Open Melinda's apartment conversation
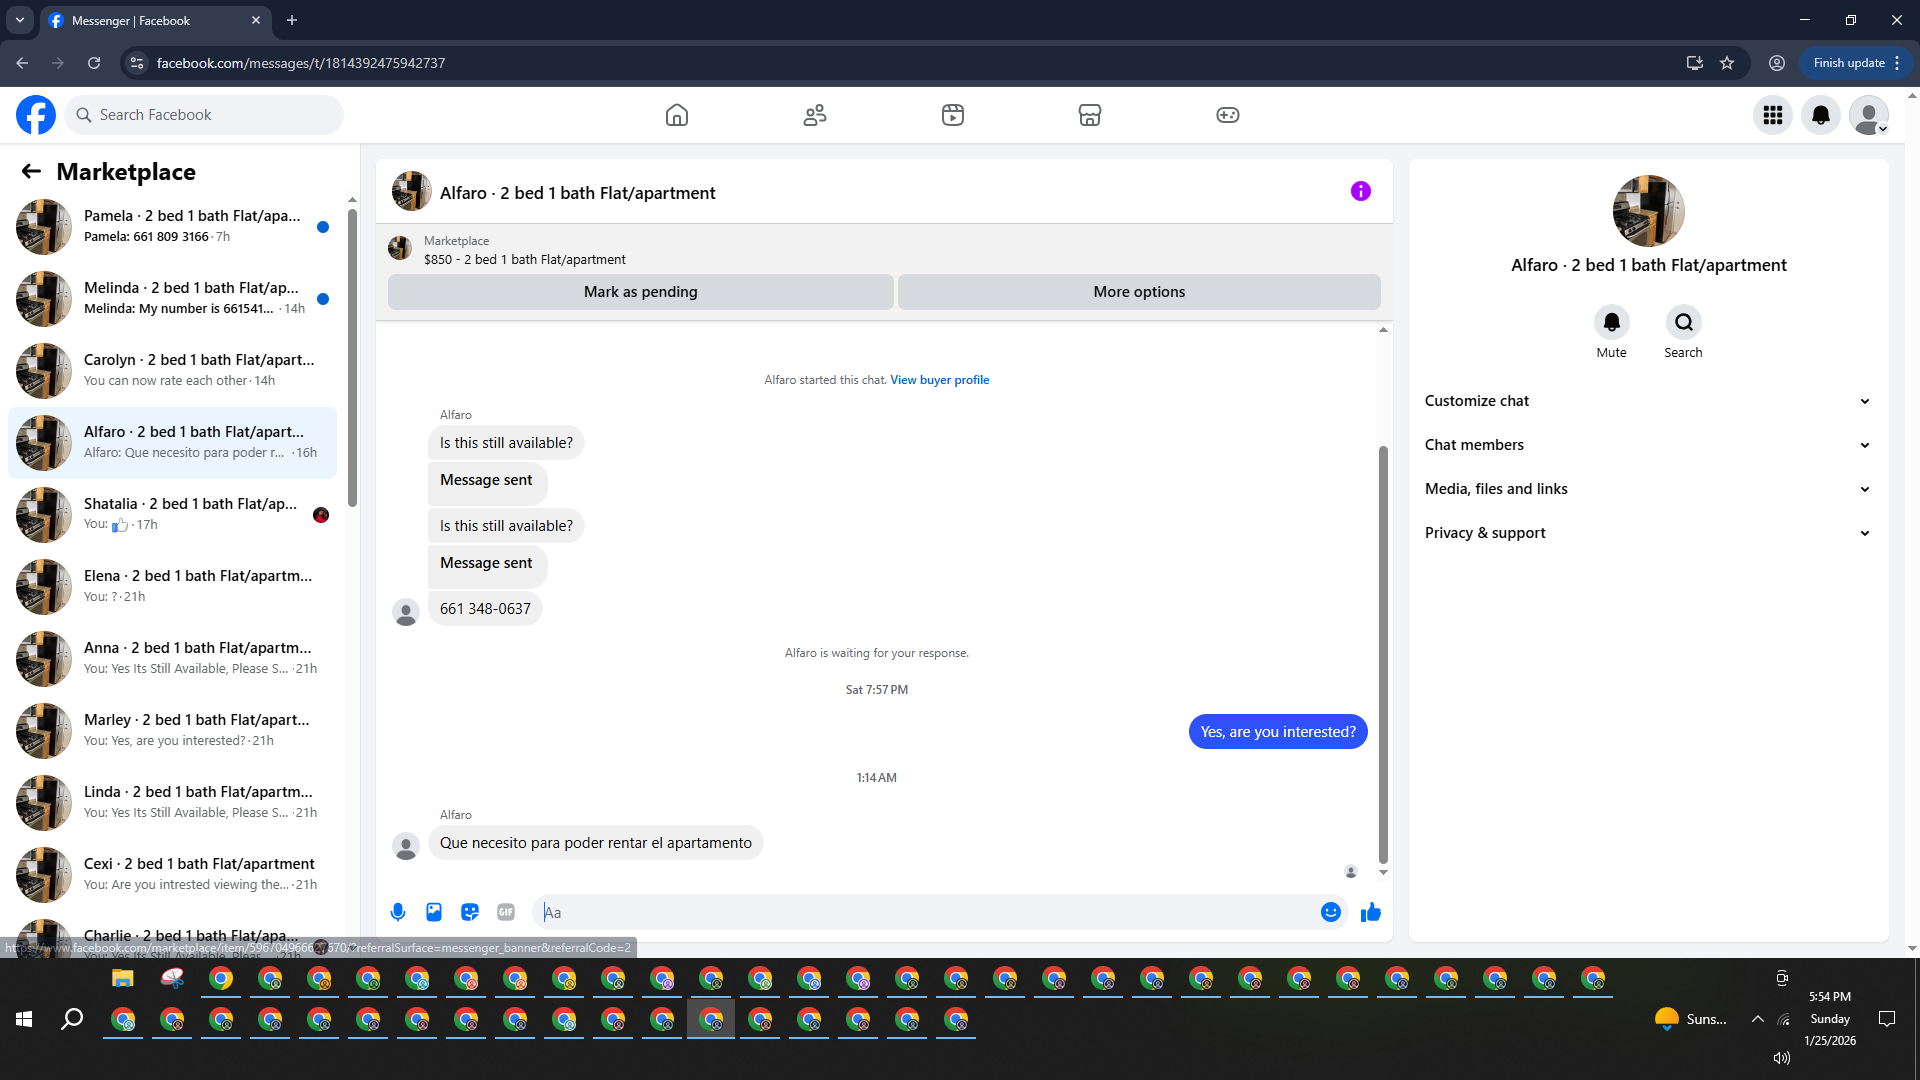This screenshot has width=1920, height=1080. point(172,299)
